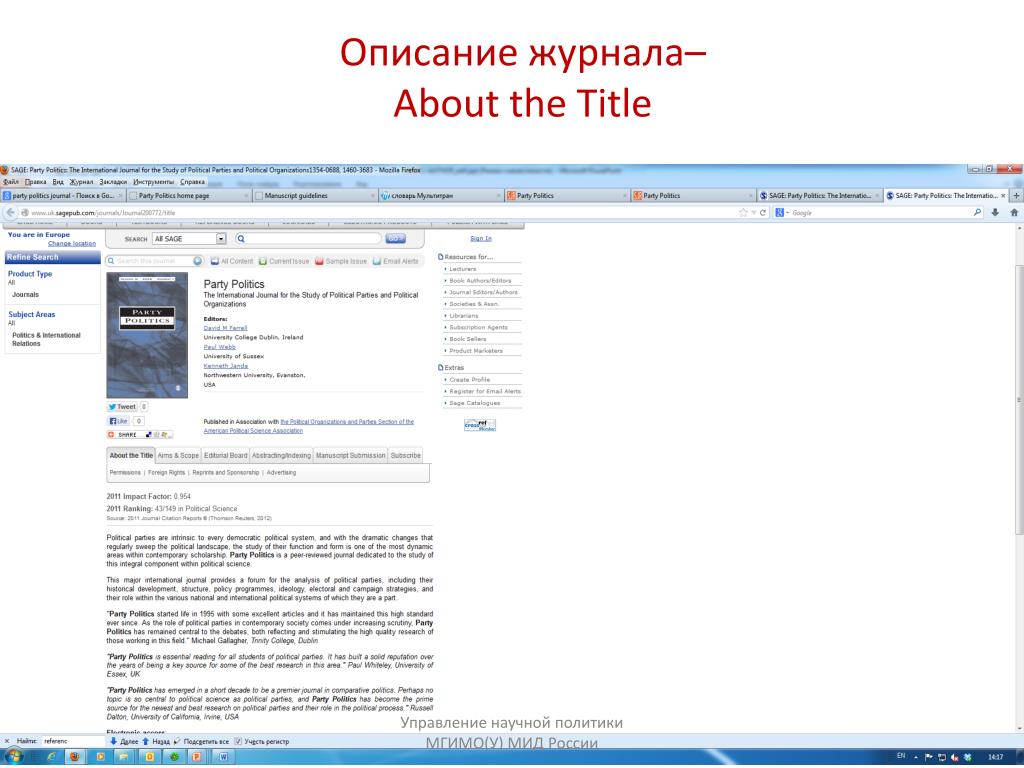Select the Subscribe tab
1024x768 pixels.
[406, 456]
